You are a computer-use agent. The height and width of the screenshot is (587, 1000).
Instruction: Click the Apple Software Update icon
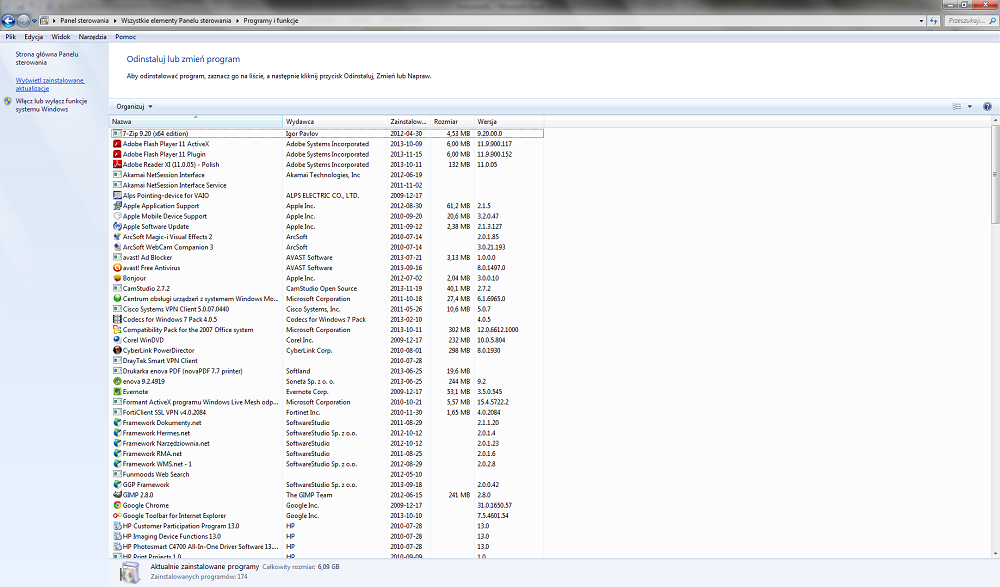pyautogui.click(x=117, y=227)
